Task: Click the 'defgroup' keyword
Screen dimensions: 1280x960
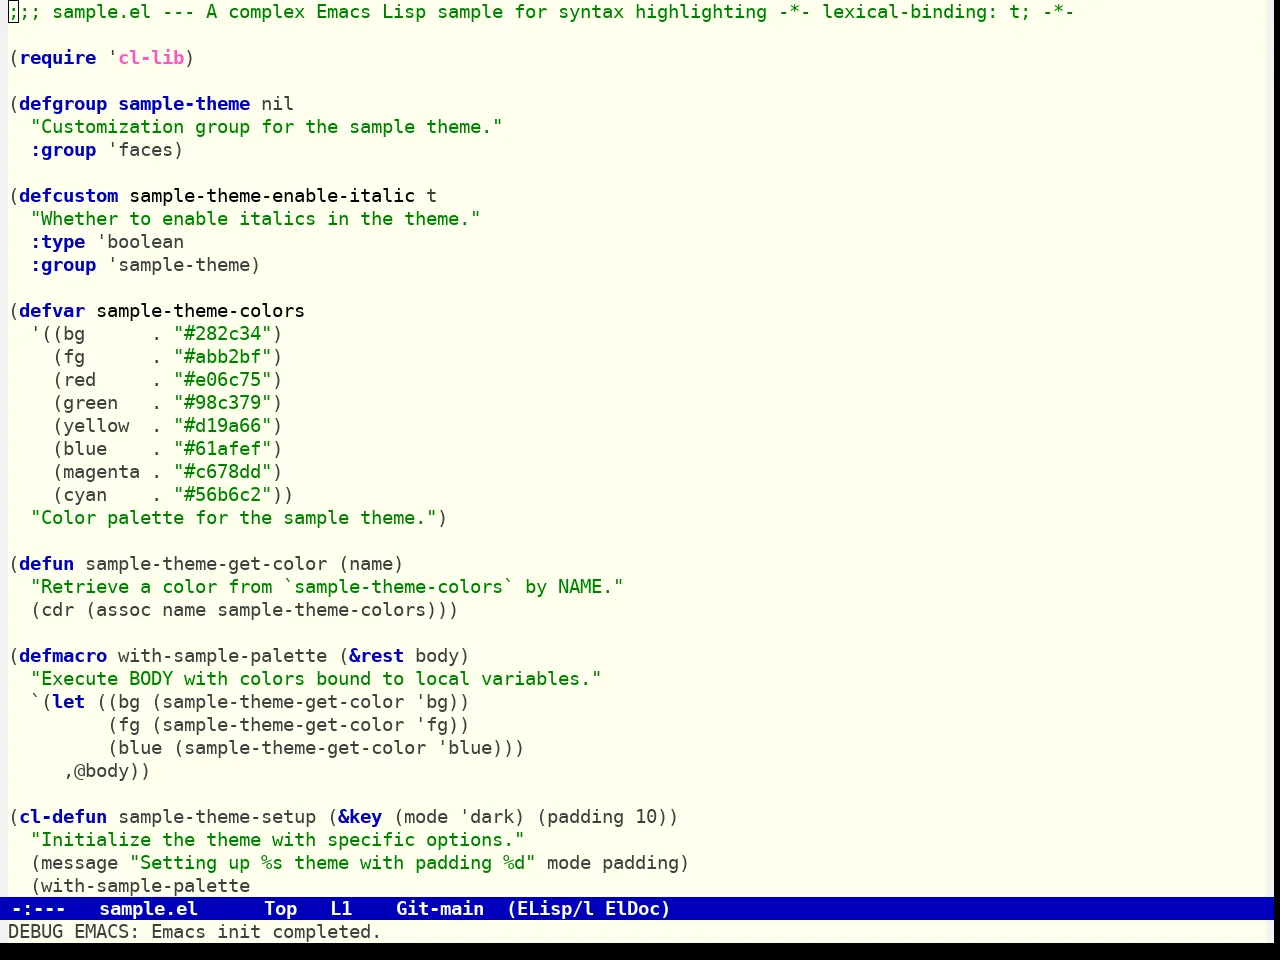Action: 63,104
